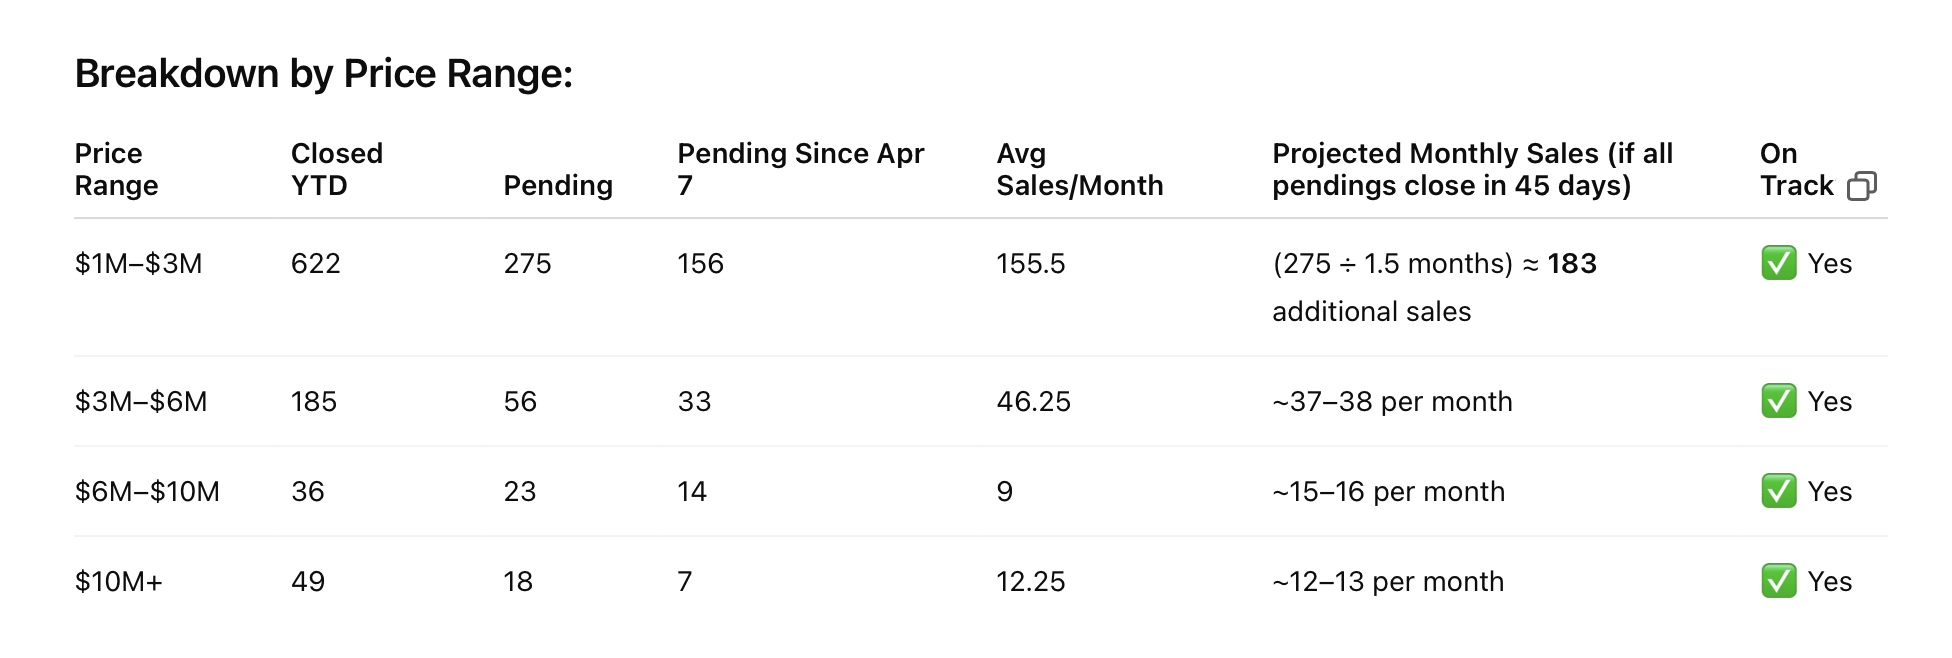Click the bold 183 projected value
1952x658 pixels.
point(1572,263)
